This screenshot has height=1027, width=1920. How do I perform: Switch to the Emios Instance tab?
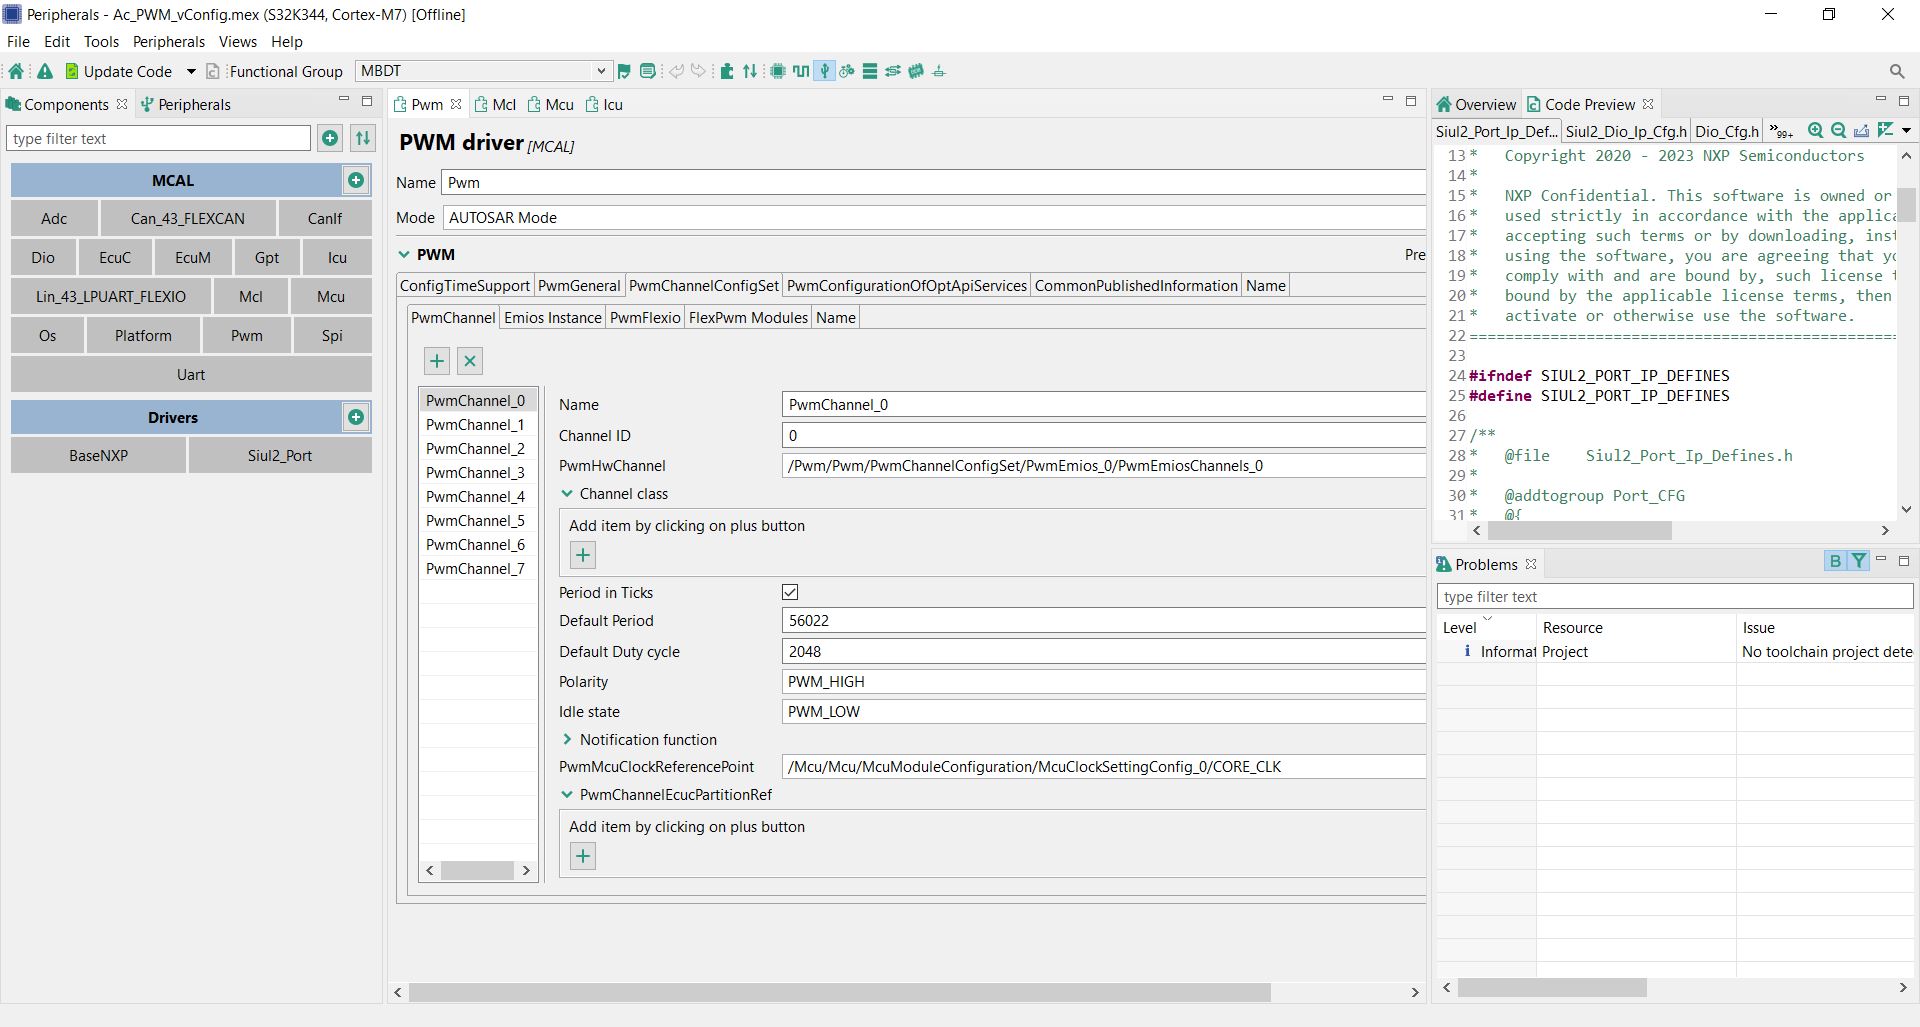click(551, 317)
